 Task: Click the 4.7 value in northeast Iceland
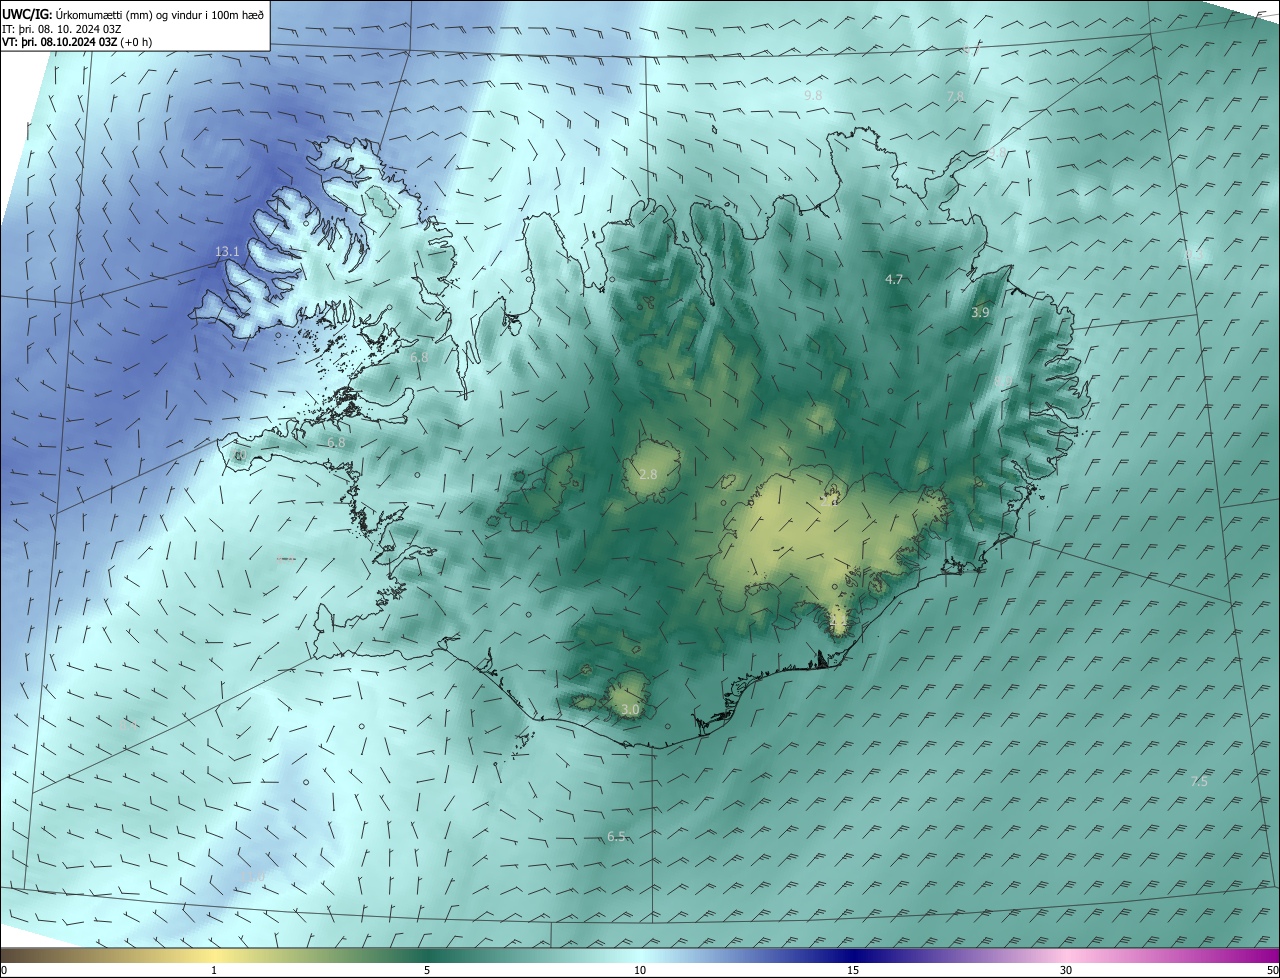tap(895, 280)
